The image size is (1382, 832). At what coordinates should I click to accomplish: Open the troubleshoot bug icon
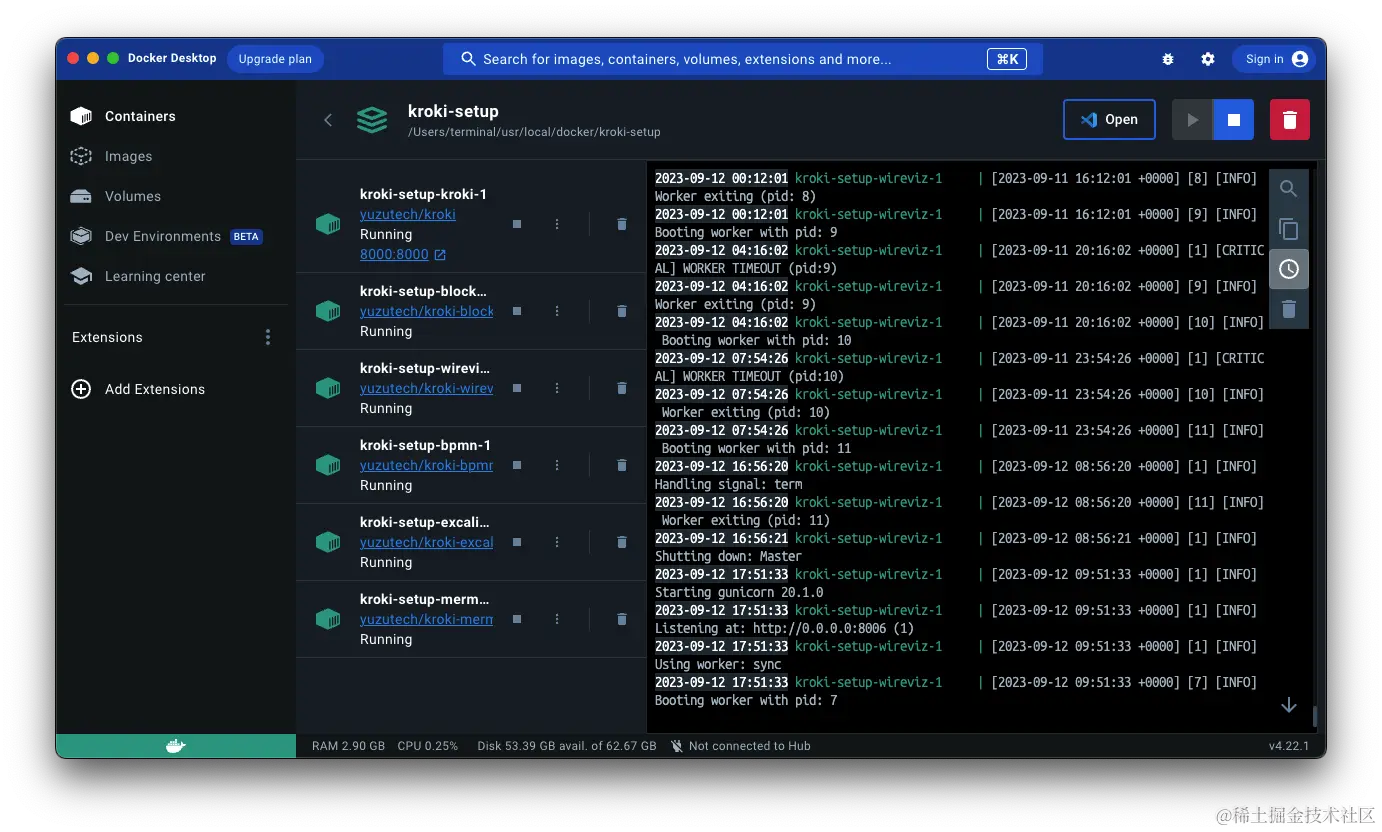(x=1168, y=59)
